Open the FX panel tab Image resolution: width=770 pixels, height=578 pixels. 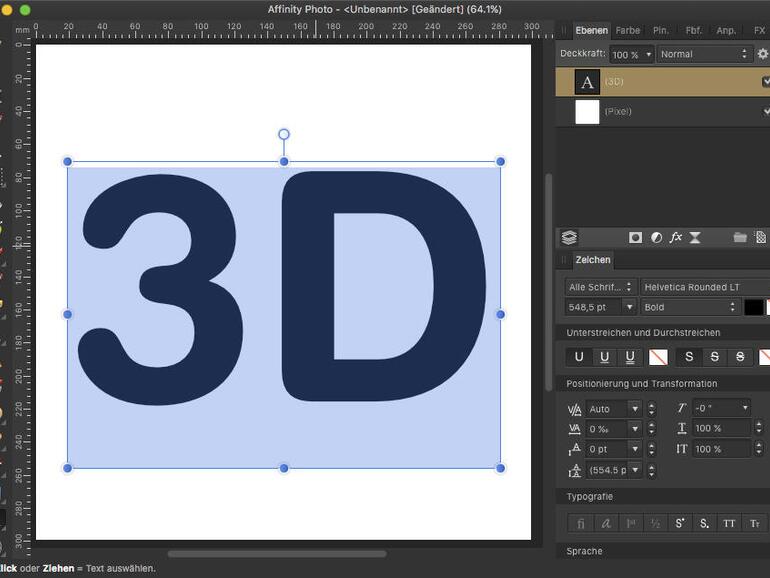tap(759, 30)
